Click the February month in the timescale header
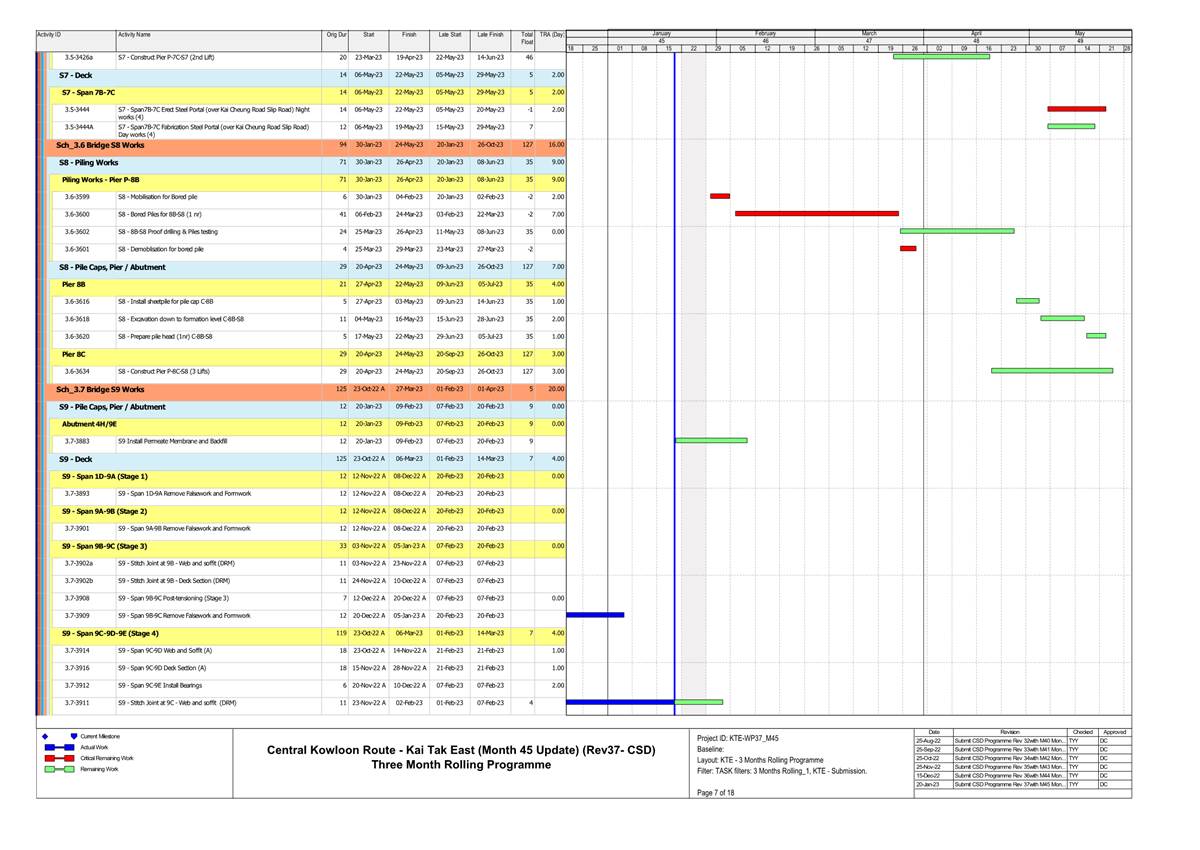This screenshot has width=1200, height=850. (x=765, y=34)
